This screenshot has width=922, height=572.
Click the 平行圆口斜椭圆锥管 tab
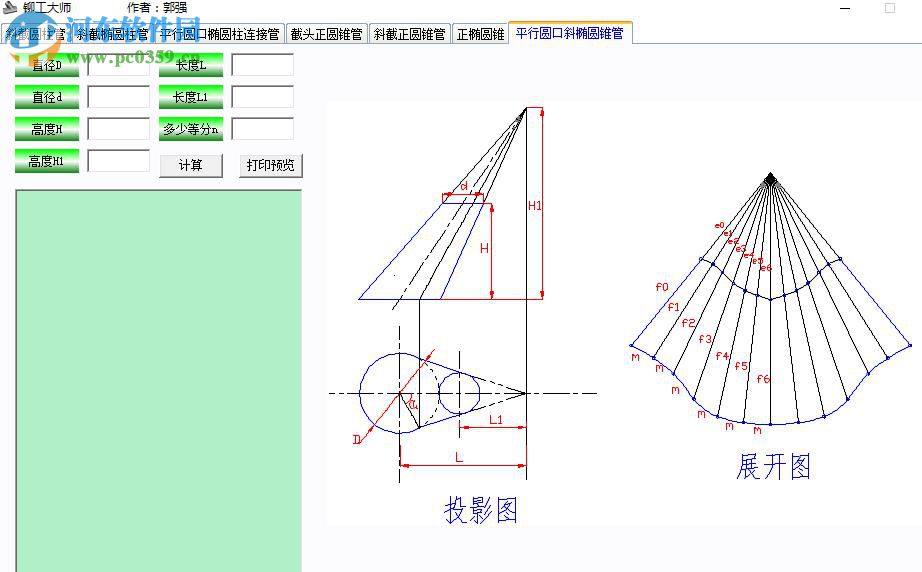click(570, 33)
